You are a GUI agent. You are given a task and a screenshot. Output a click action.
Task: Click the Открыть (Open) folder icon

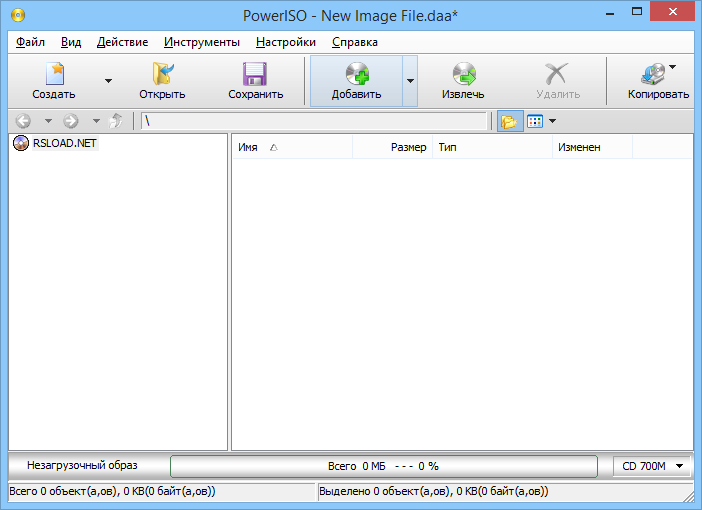point(163,74)
